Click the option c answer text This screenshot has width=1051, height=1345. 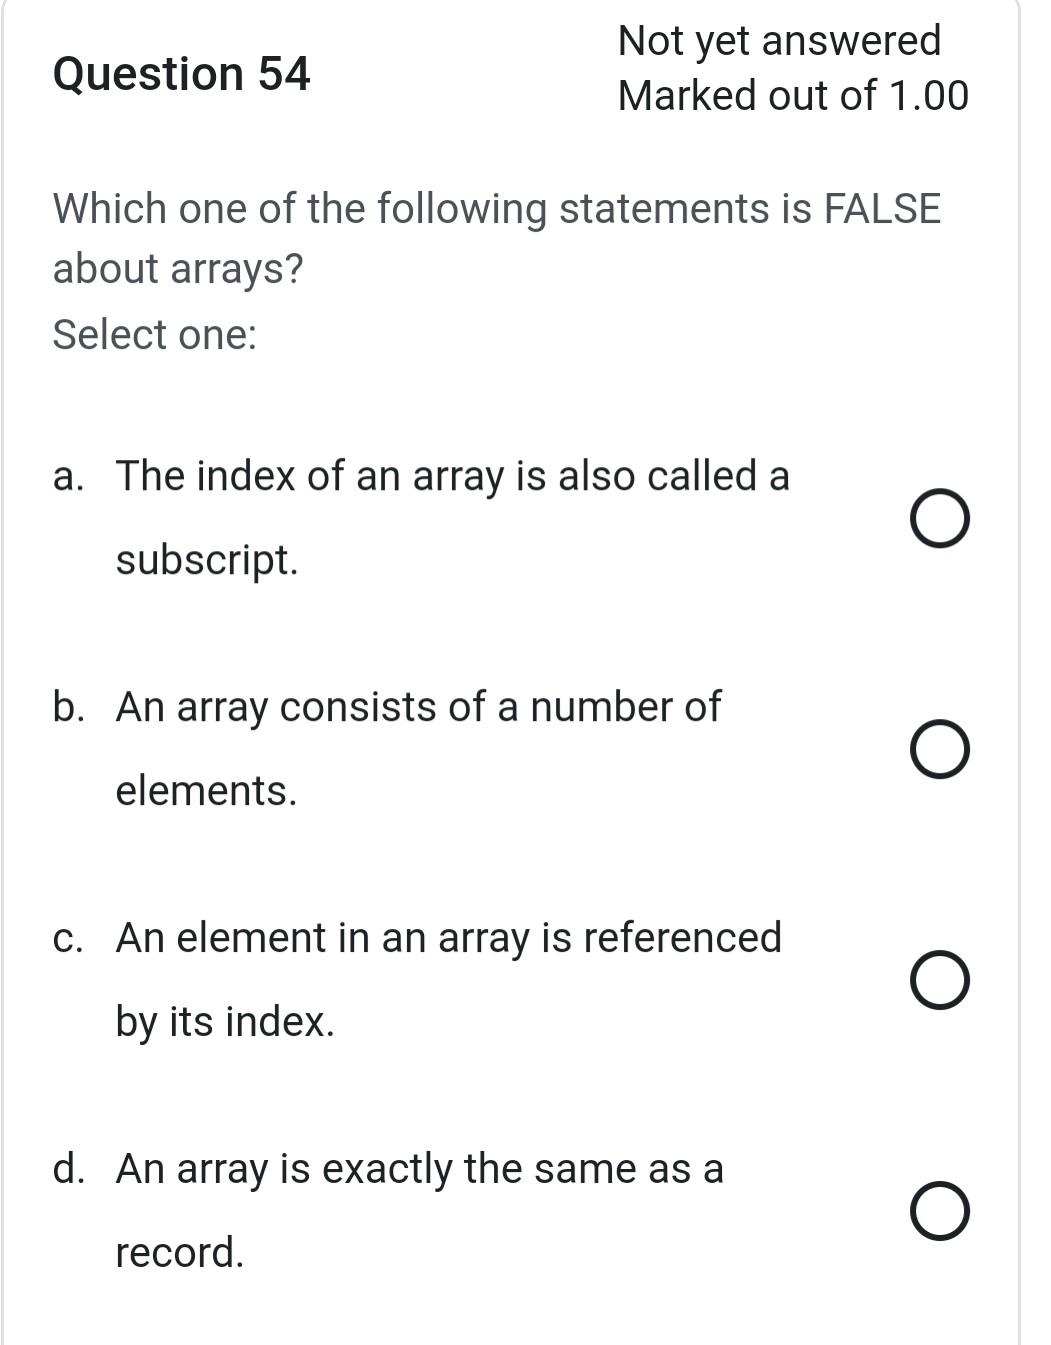tap(448, 938)
